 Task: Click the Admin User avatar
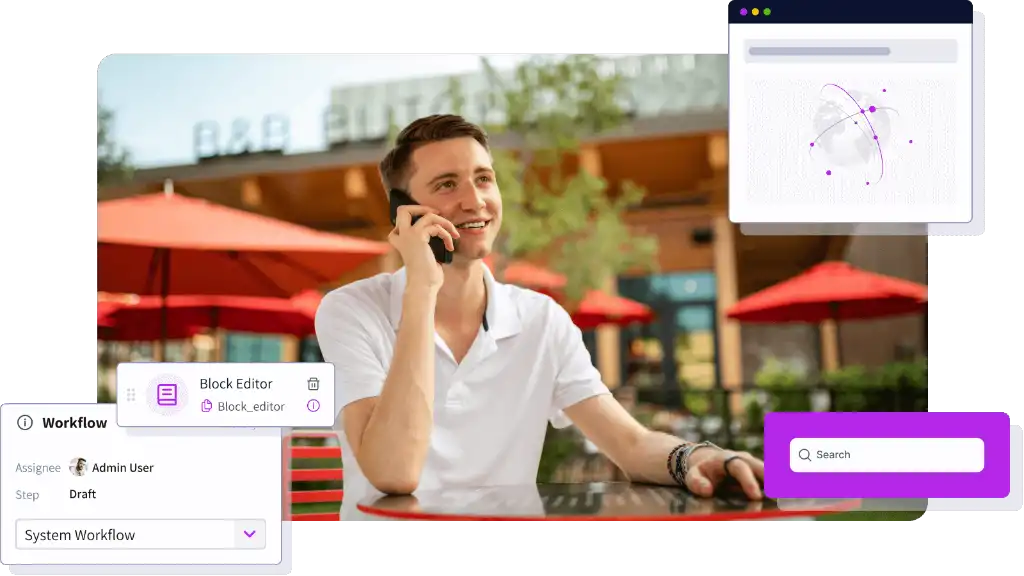click(78, 467)
